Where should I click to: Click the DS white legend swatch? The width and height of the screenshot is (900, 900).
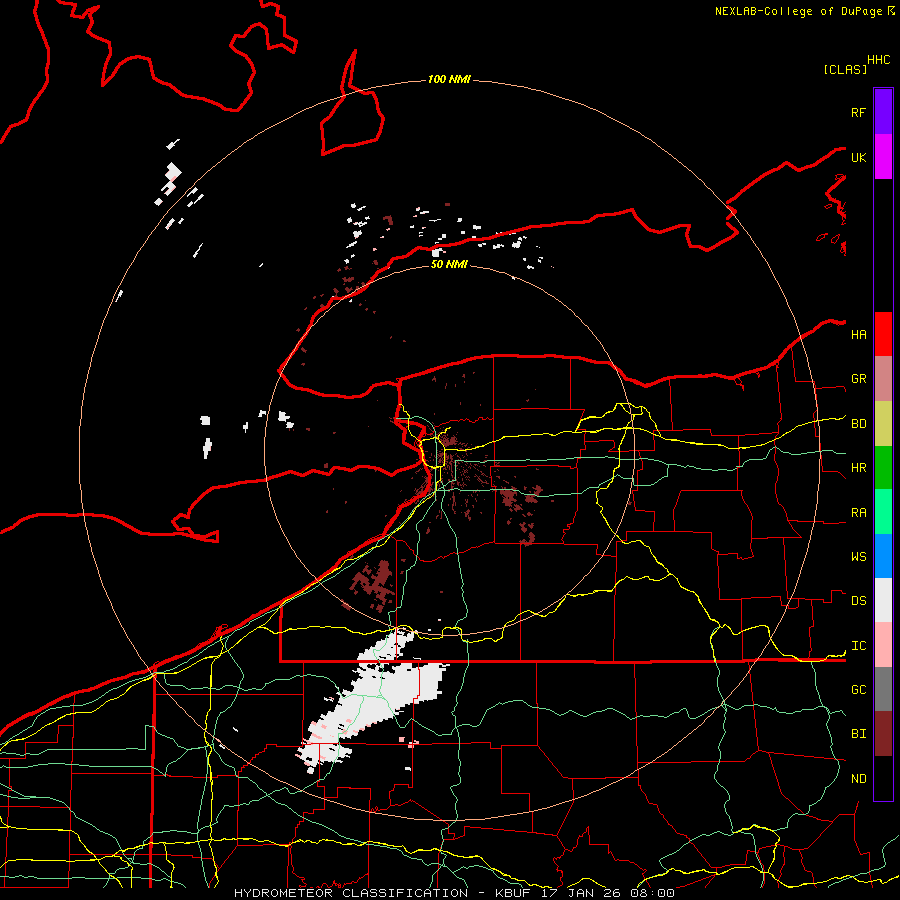883,600
